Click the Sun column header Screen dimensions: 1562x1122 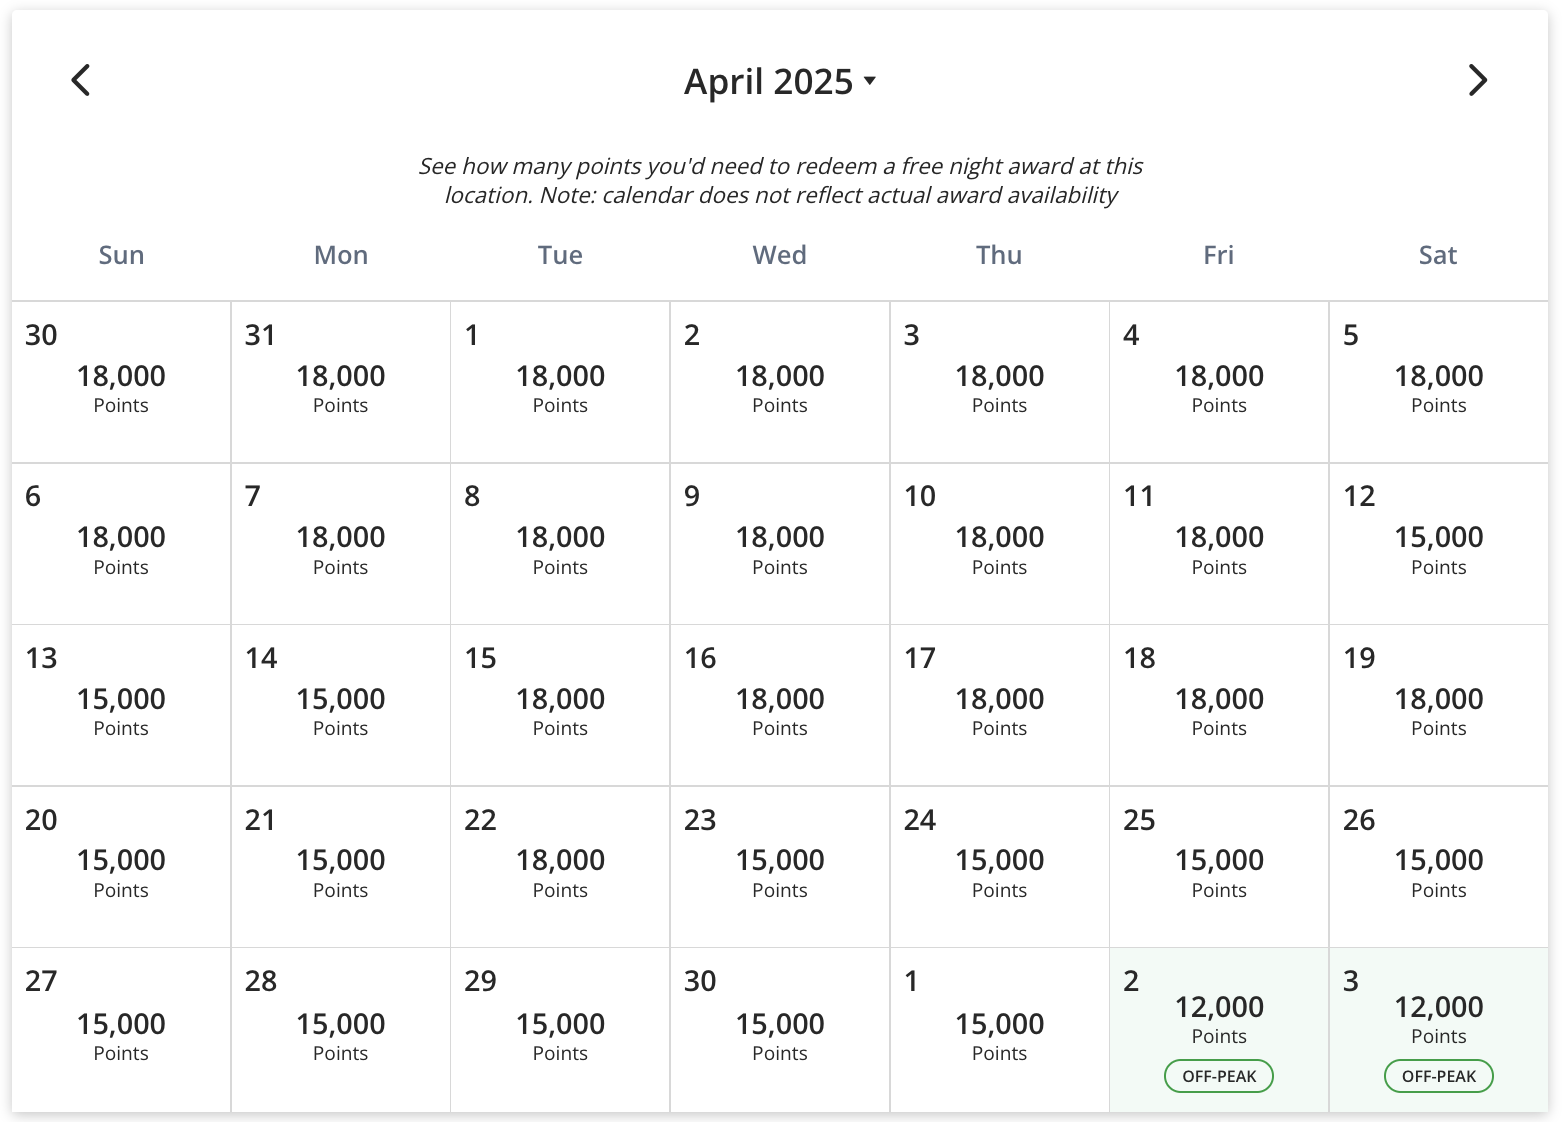click(x=120, y=255)
